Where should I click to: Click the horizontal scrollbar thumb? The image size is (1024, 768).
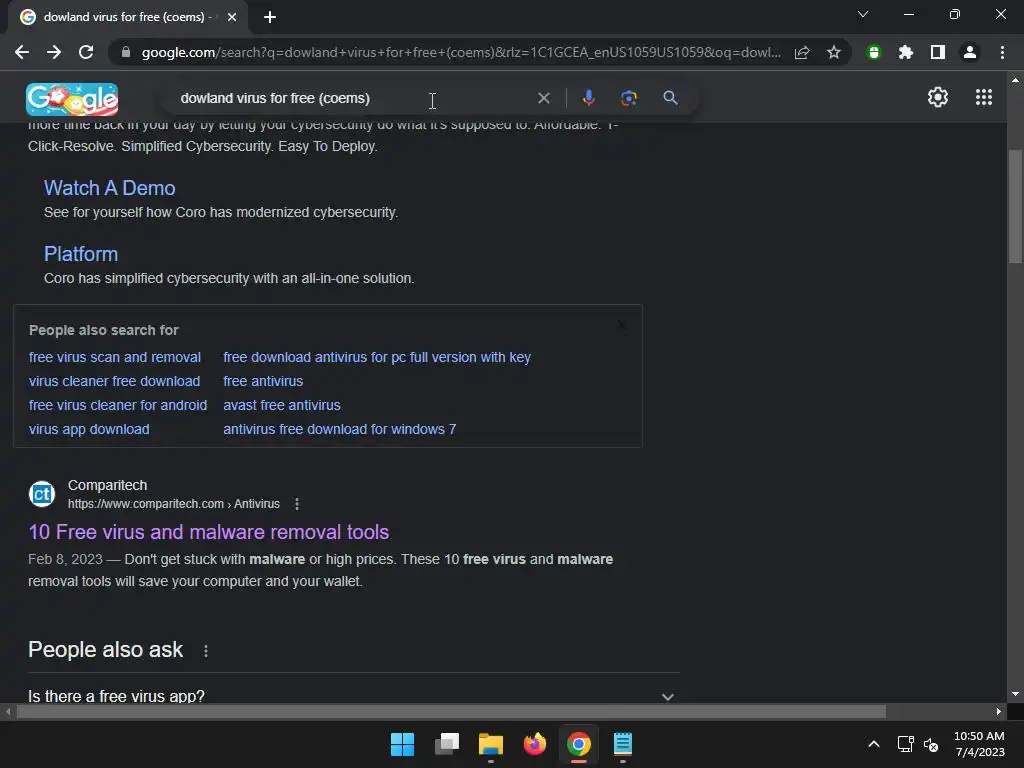[x=451, y=711]
